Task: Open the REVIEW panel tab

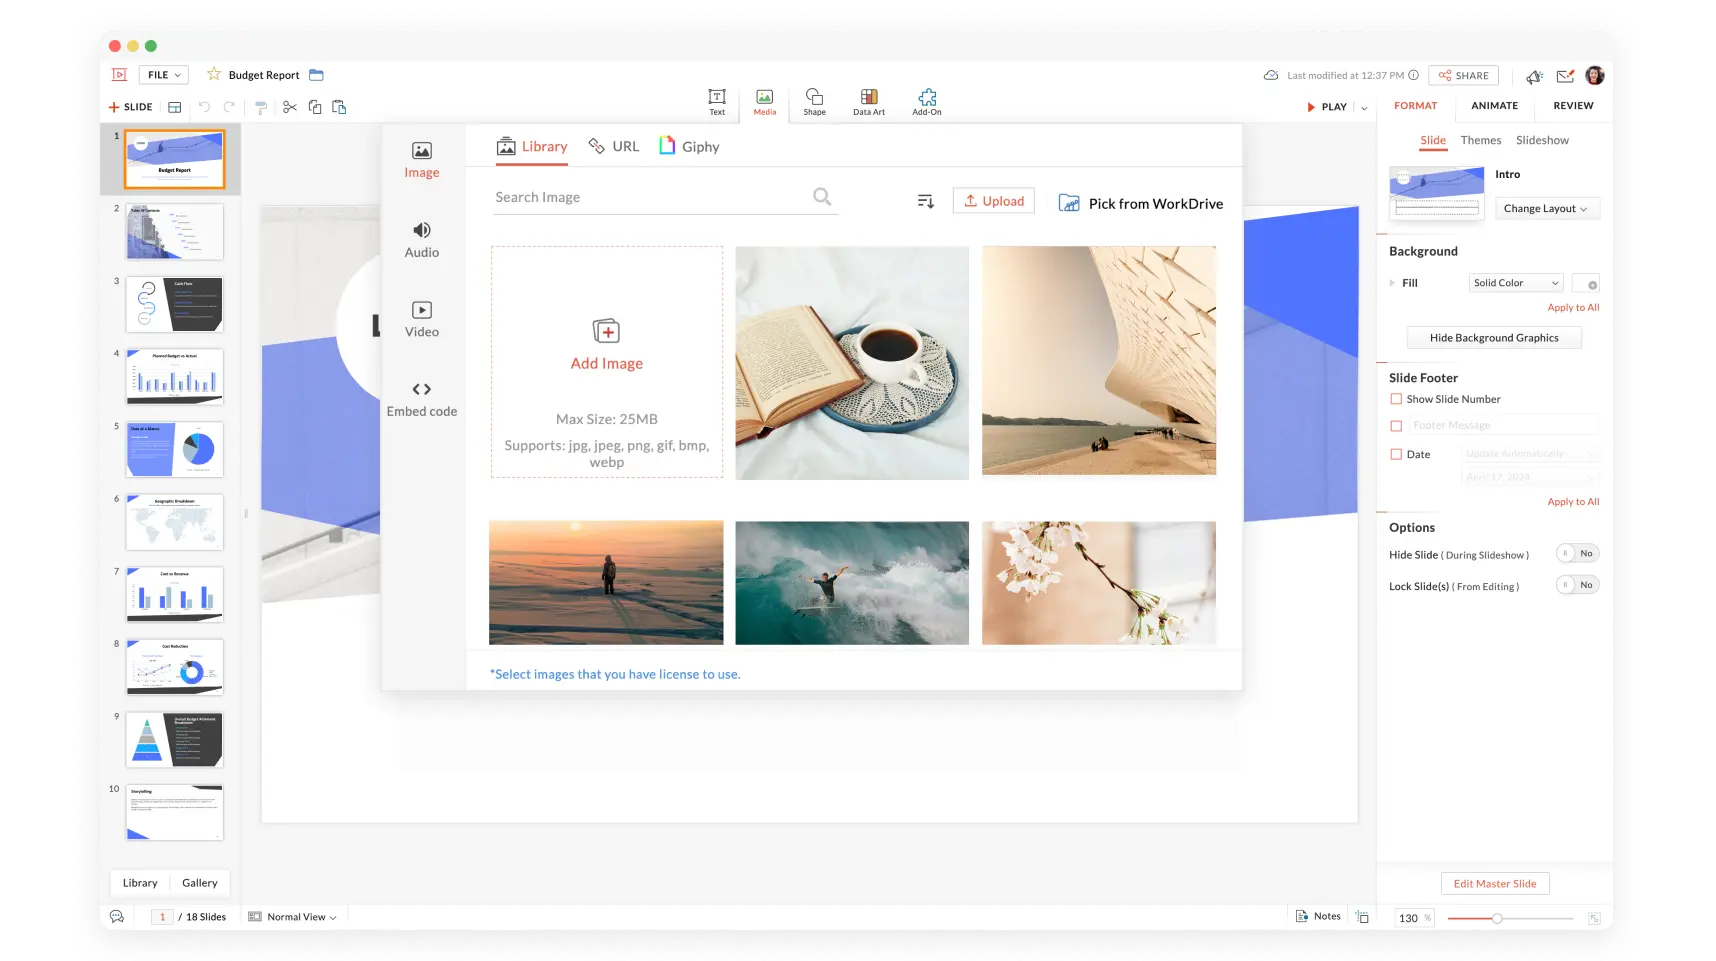Action: click(1573, 106)
